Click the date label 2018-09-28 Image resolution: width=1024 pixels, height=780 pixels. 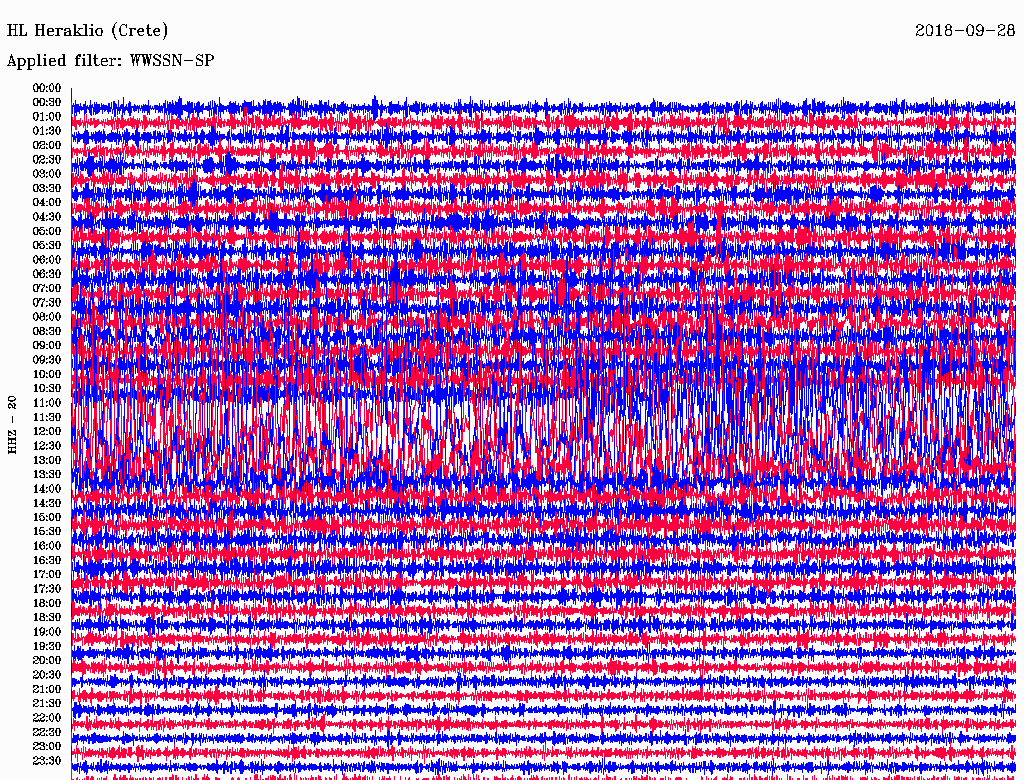pos(965,31)
